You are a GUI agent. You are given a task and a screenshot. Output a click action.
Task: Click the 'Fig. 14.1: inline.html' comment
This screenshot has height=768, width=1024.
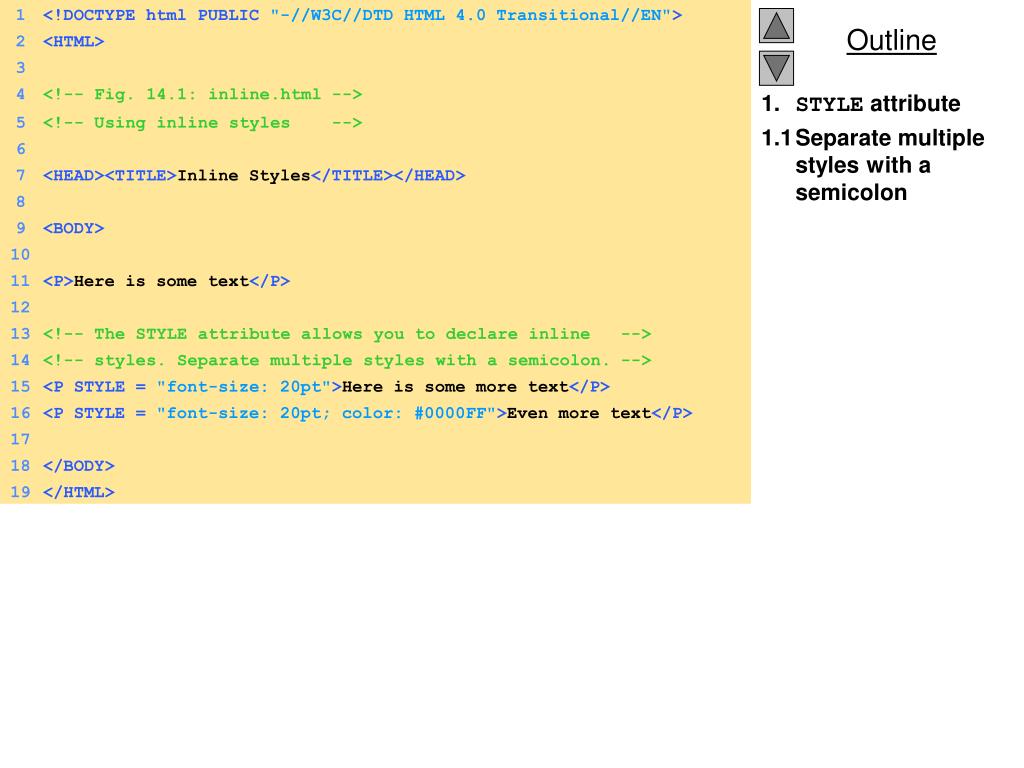[202, 95]
